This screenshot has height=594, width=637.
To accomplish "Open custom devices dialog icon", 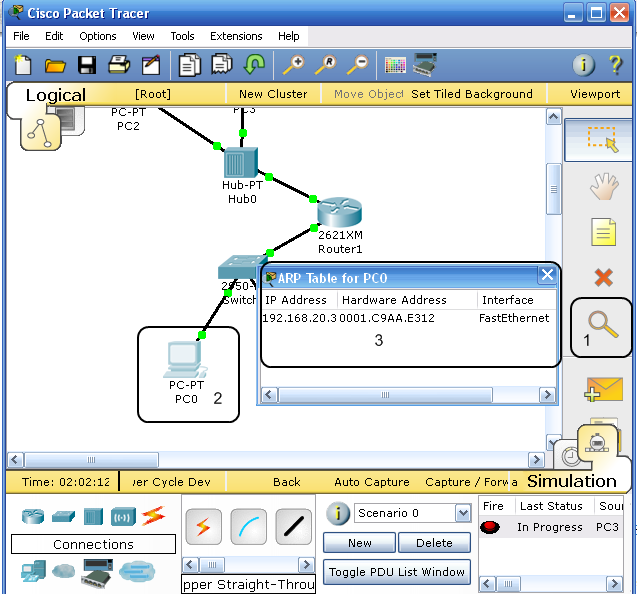I will (x=425, y=65).
